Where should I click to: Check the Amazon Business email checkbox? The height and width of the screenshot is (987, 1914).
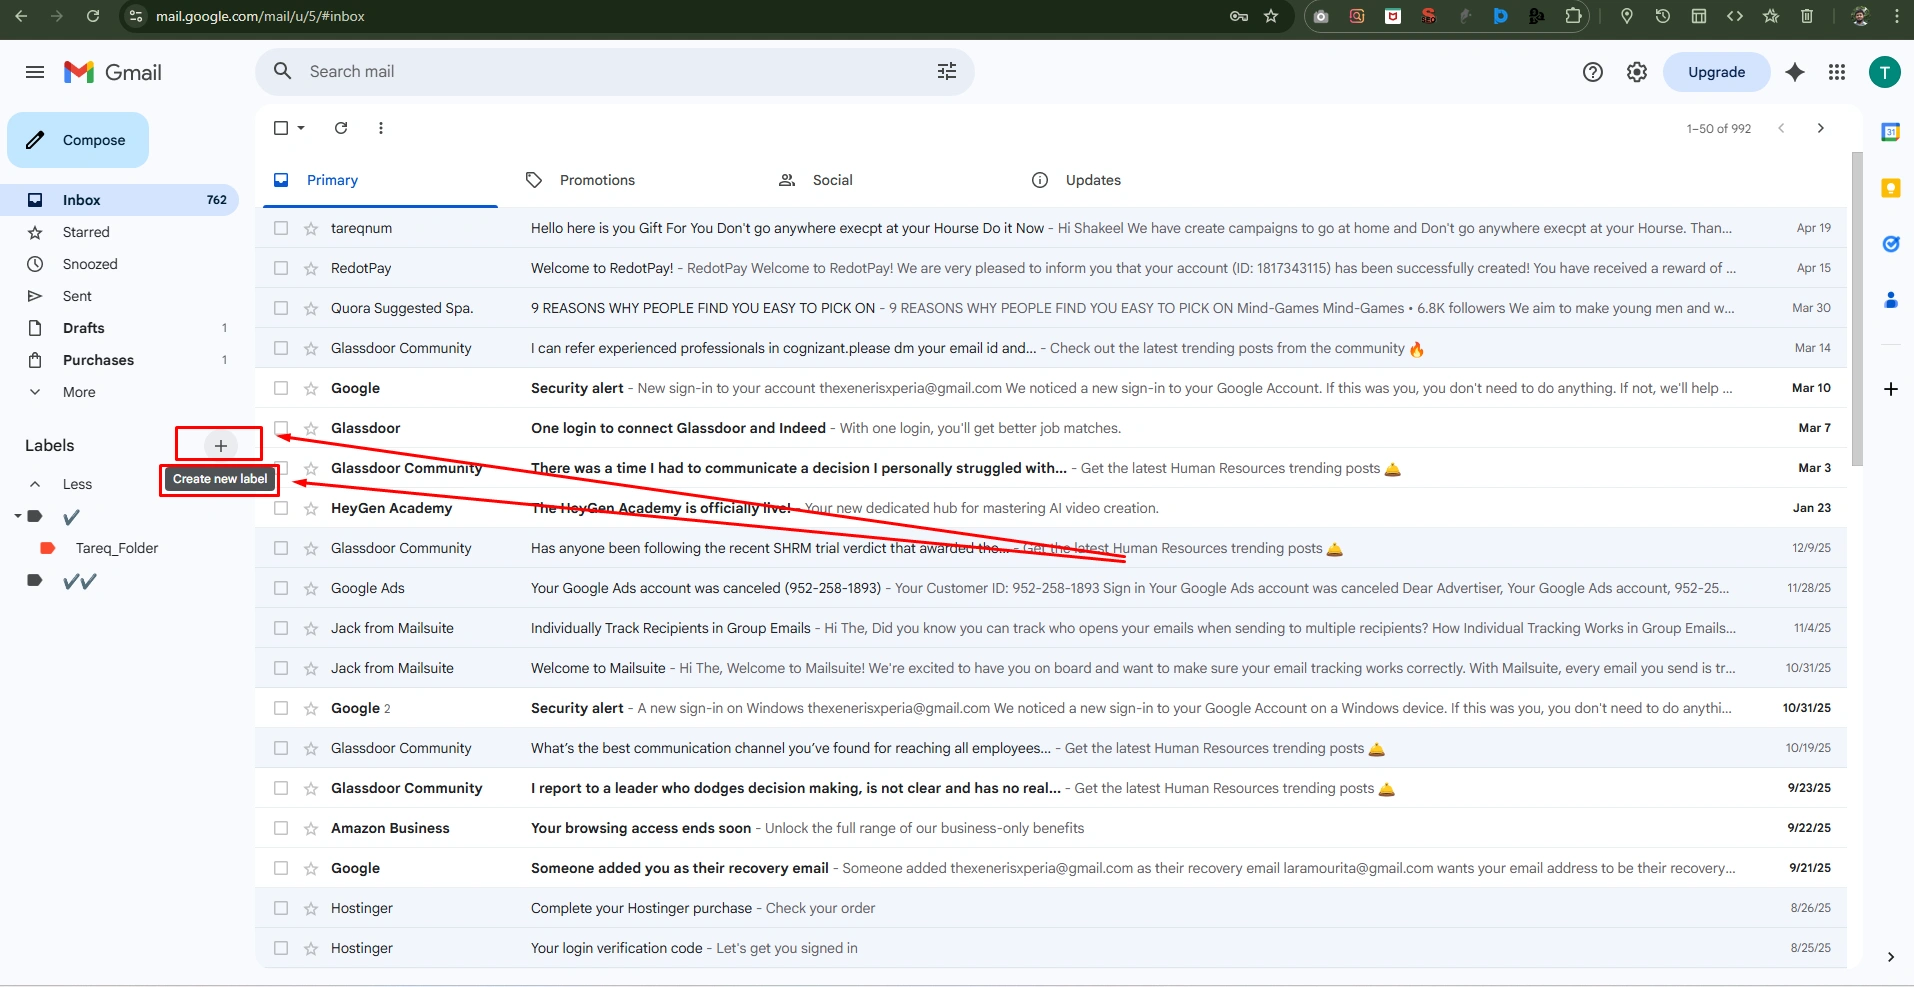click(281, 828)
